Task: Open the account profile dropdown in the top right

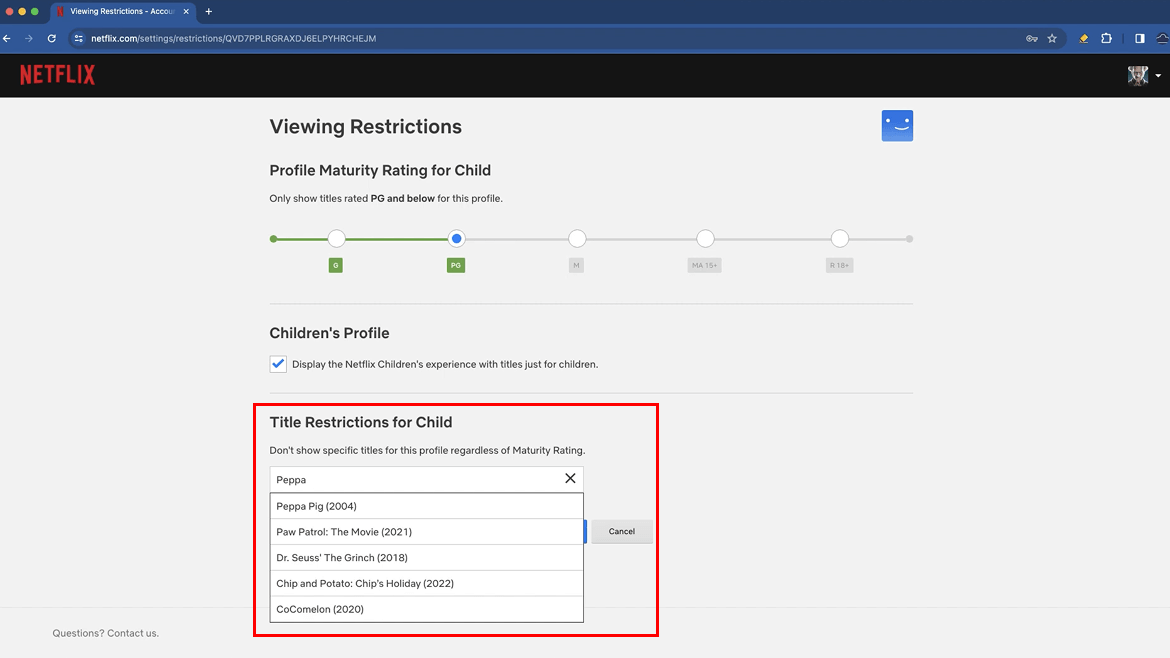Action: (x=1143, y=75)
